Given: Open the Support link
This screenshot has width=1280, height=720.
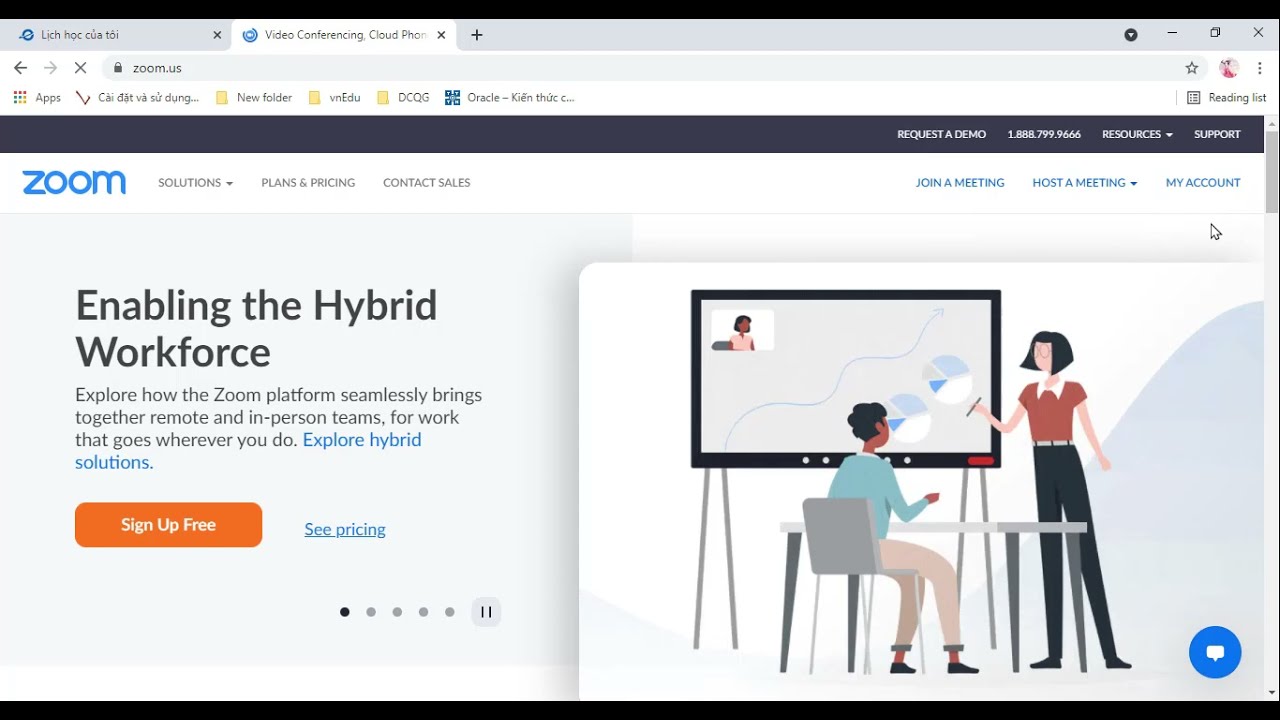Looking at the screenshot, I should click(x=1217, y=134).
